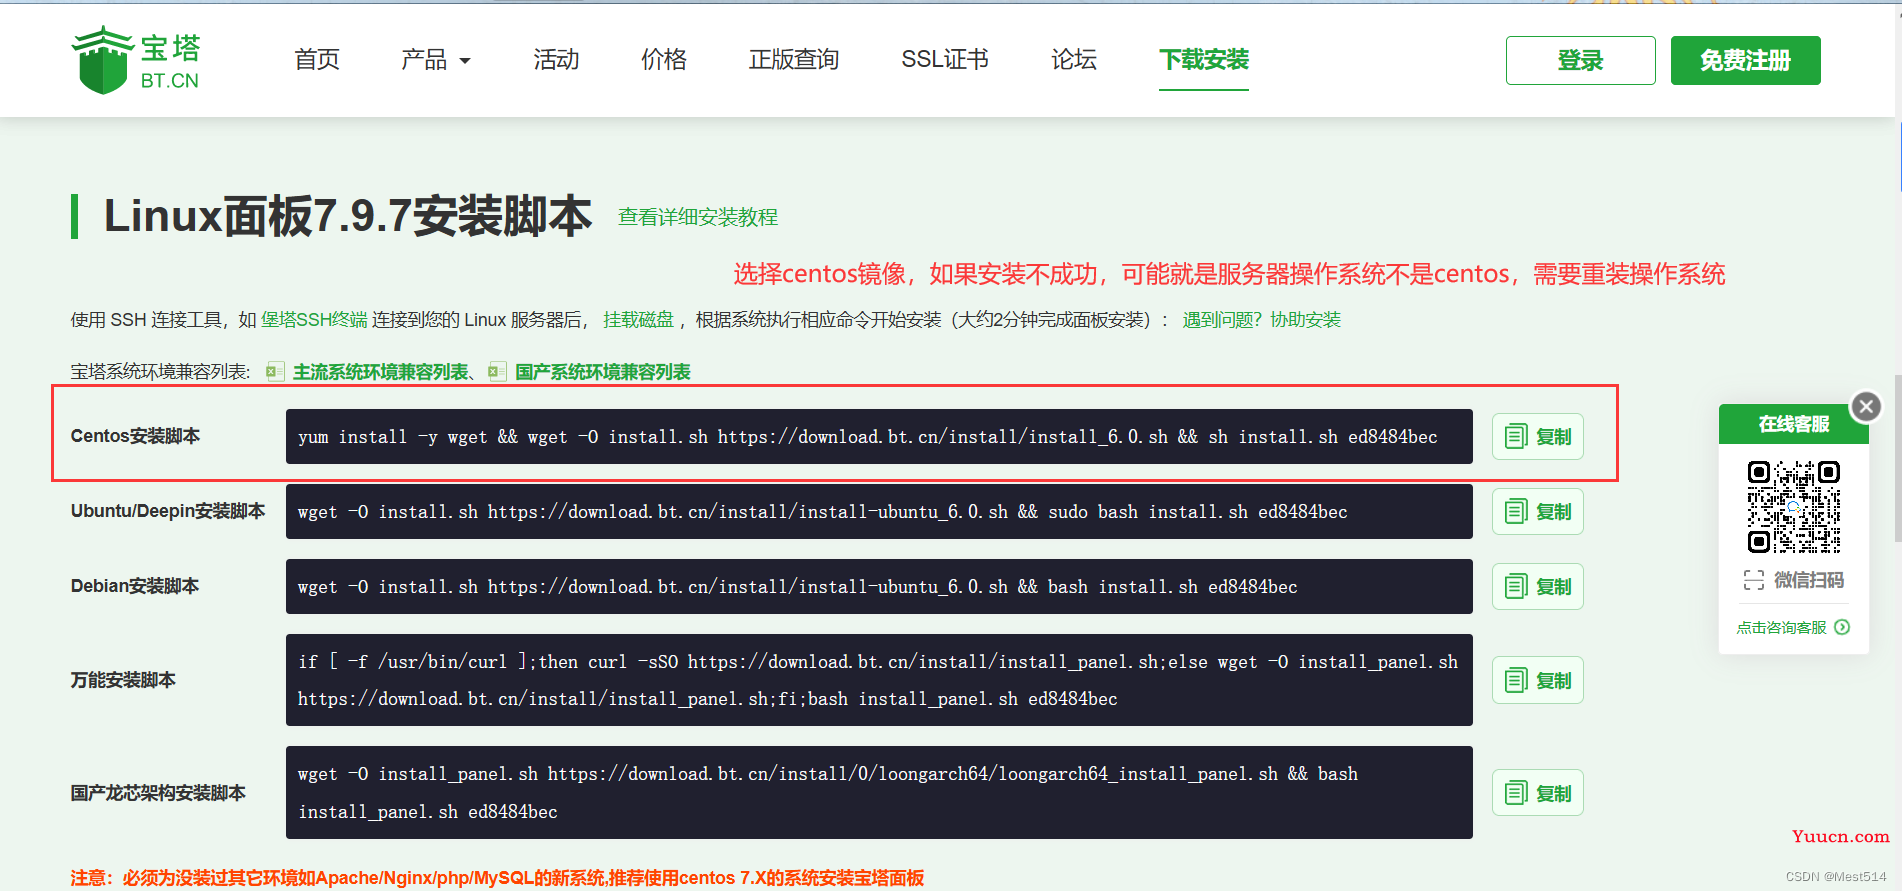Open the 活动 nav item
This screenshot has height=891, width=1902.
[x=556, y=60]
